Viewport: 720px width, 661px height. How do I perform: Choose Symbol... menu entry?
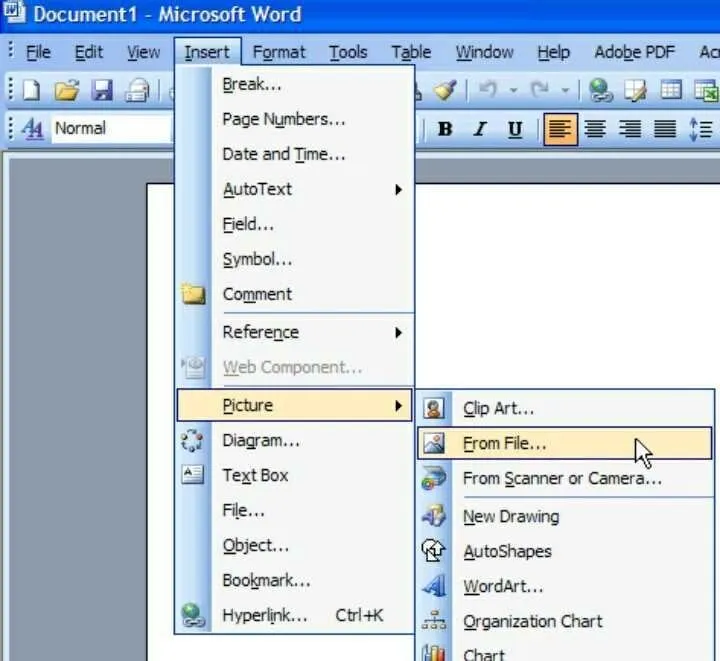coord(295,259)
